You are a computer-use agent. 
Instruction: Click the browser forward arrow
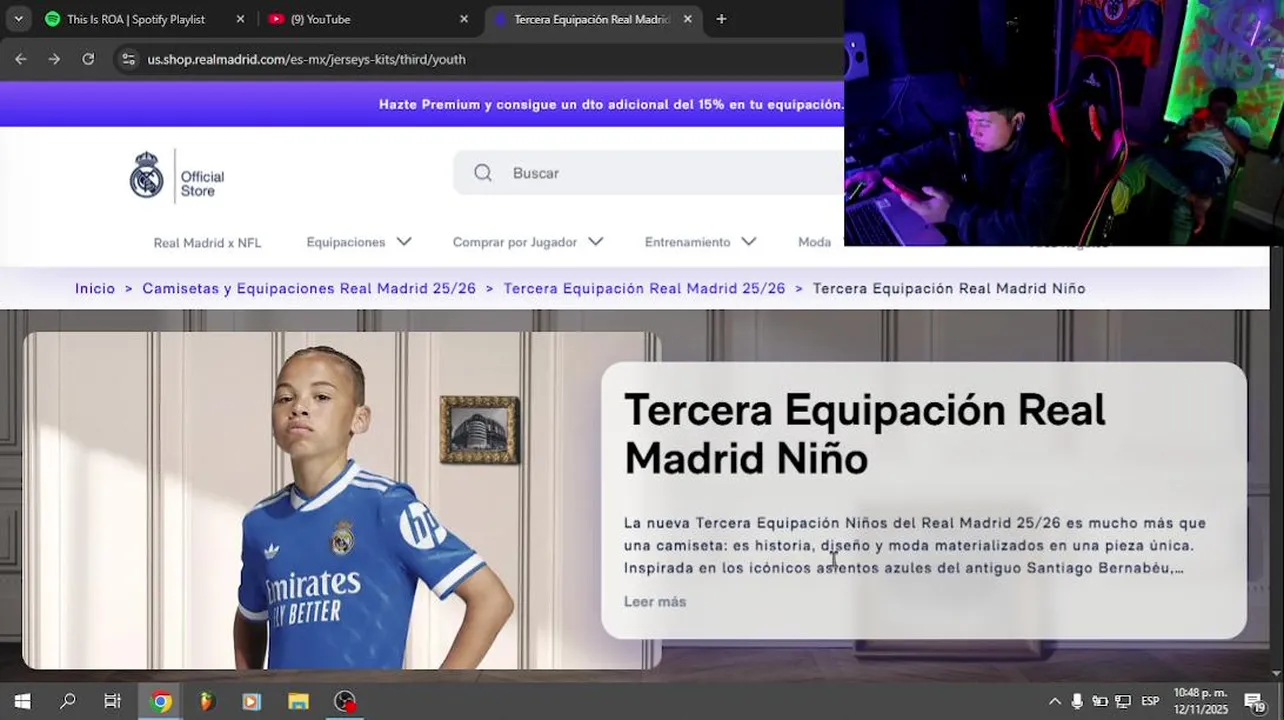pyautogui.click(x=54, y=59)
